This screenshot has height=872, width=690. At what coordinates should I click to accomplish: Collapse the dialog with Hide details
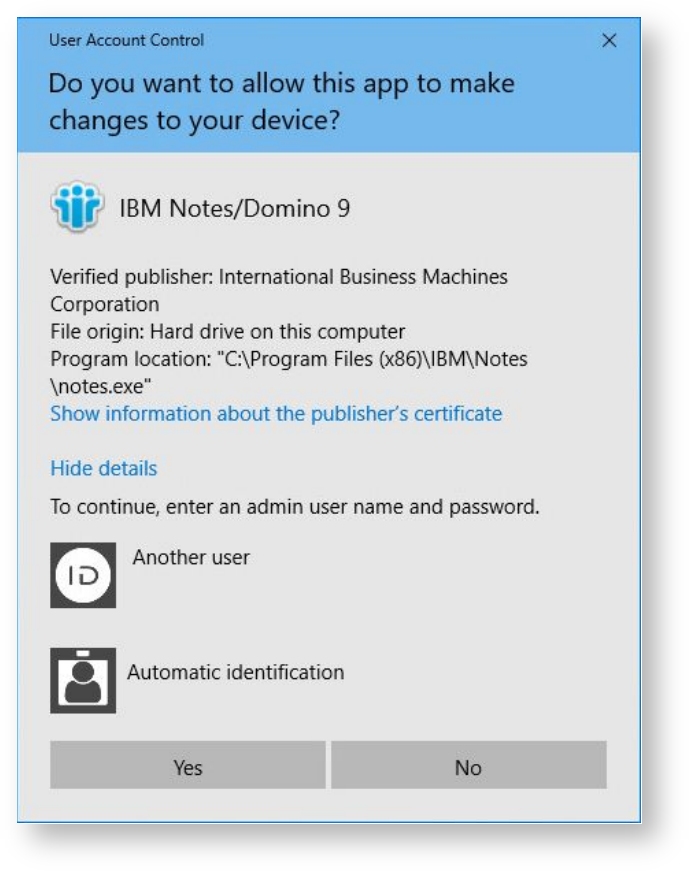point(104,468)
